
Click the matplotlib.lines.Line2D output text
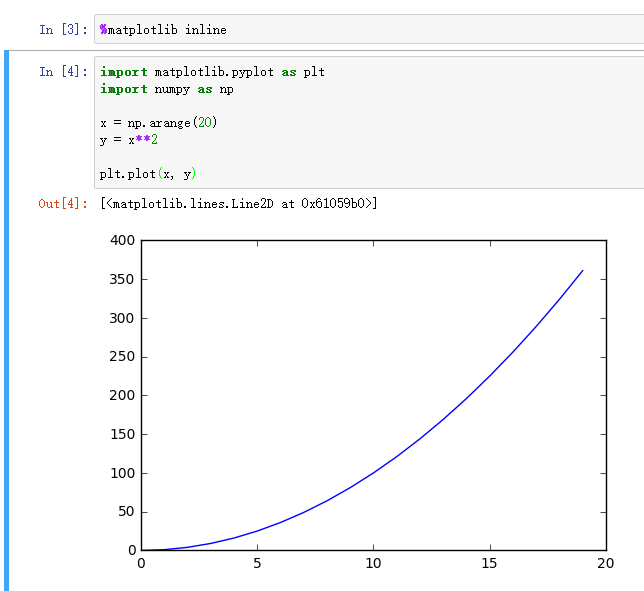(238, 204)
